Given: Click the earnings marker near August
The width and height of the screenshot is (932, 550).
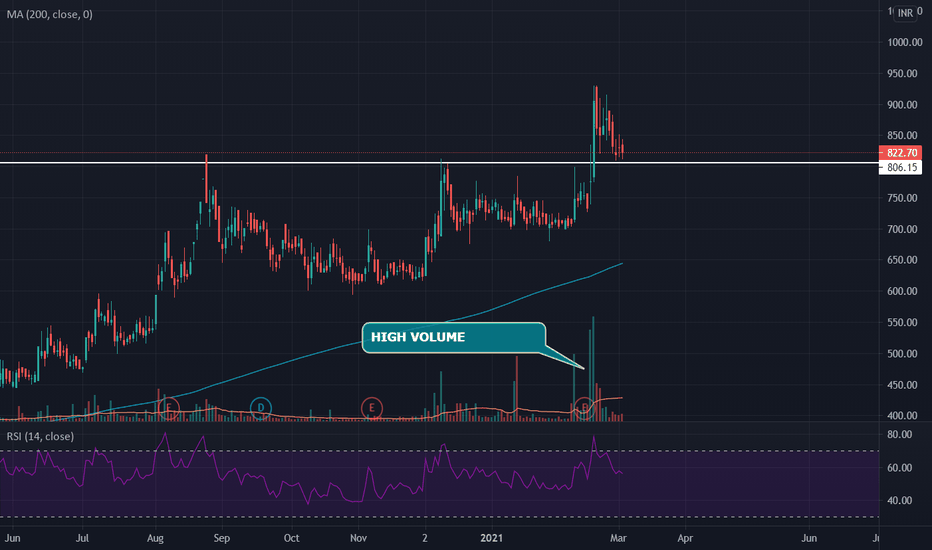Looking at the screenshot, I should pos(169,408).
